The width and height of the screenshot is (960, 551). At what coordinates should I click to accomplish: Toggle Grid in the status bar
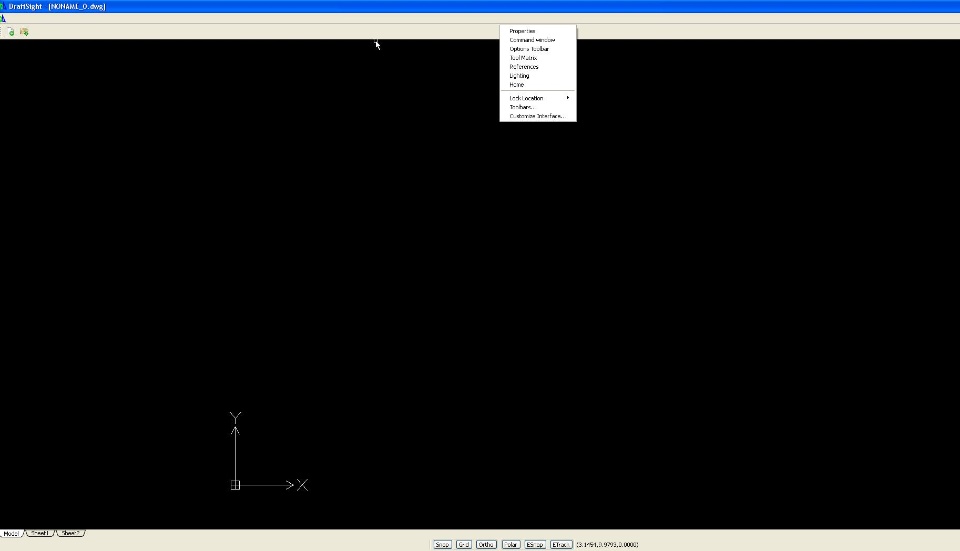(x=463, y=544)
